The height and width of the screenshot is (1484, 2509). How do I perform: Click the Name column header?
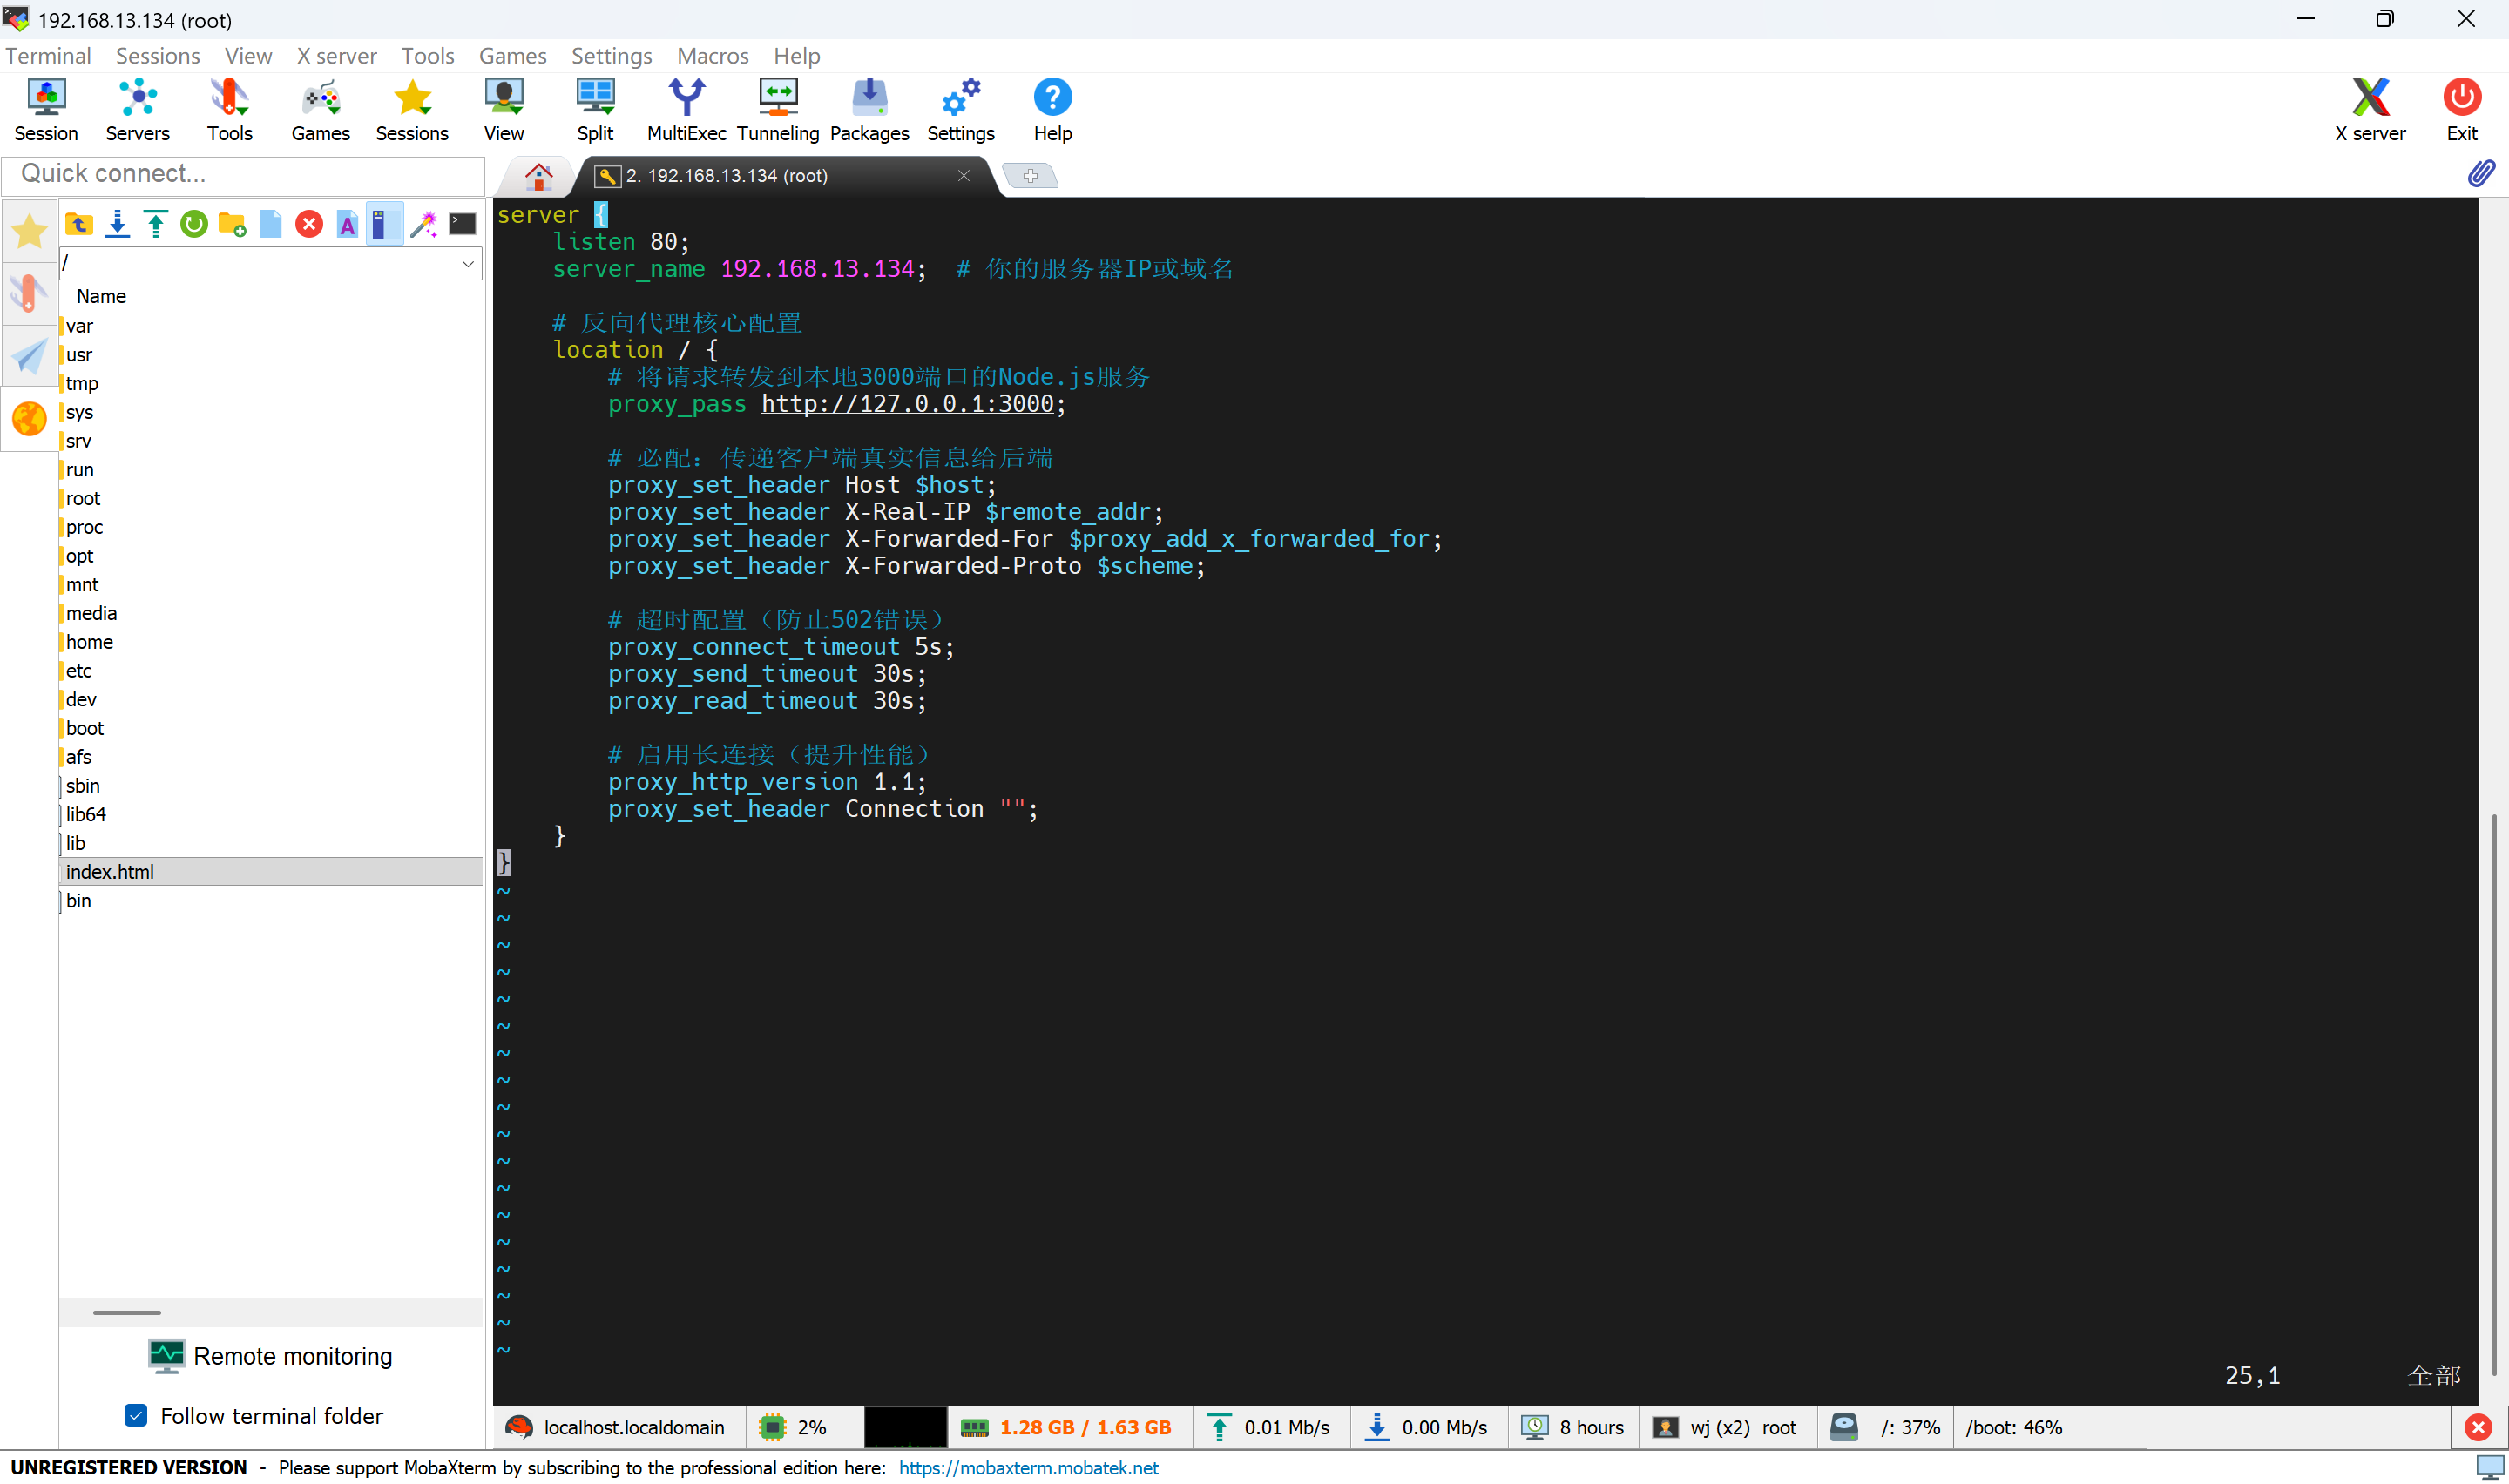(101, 296)
